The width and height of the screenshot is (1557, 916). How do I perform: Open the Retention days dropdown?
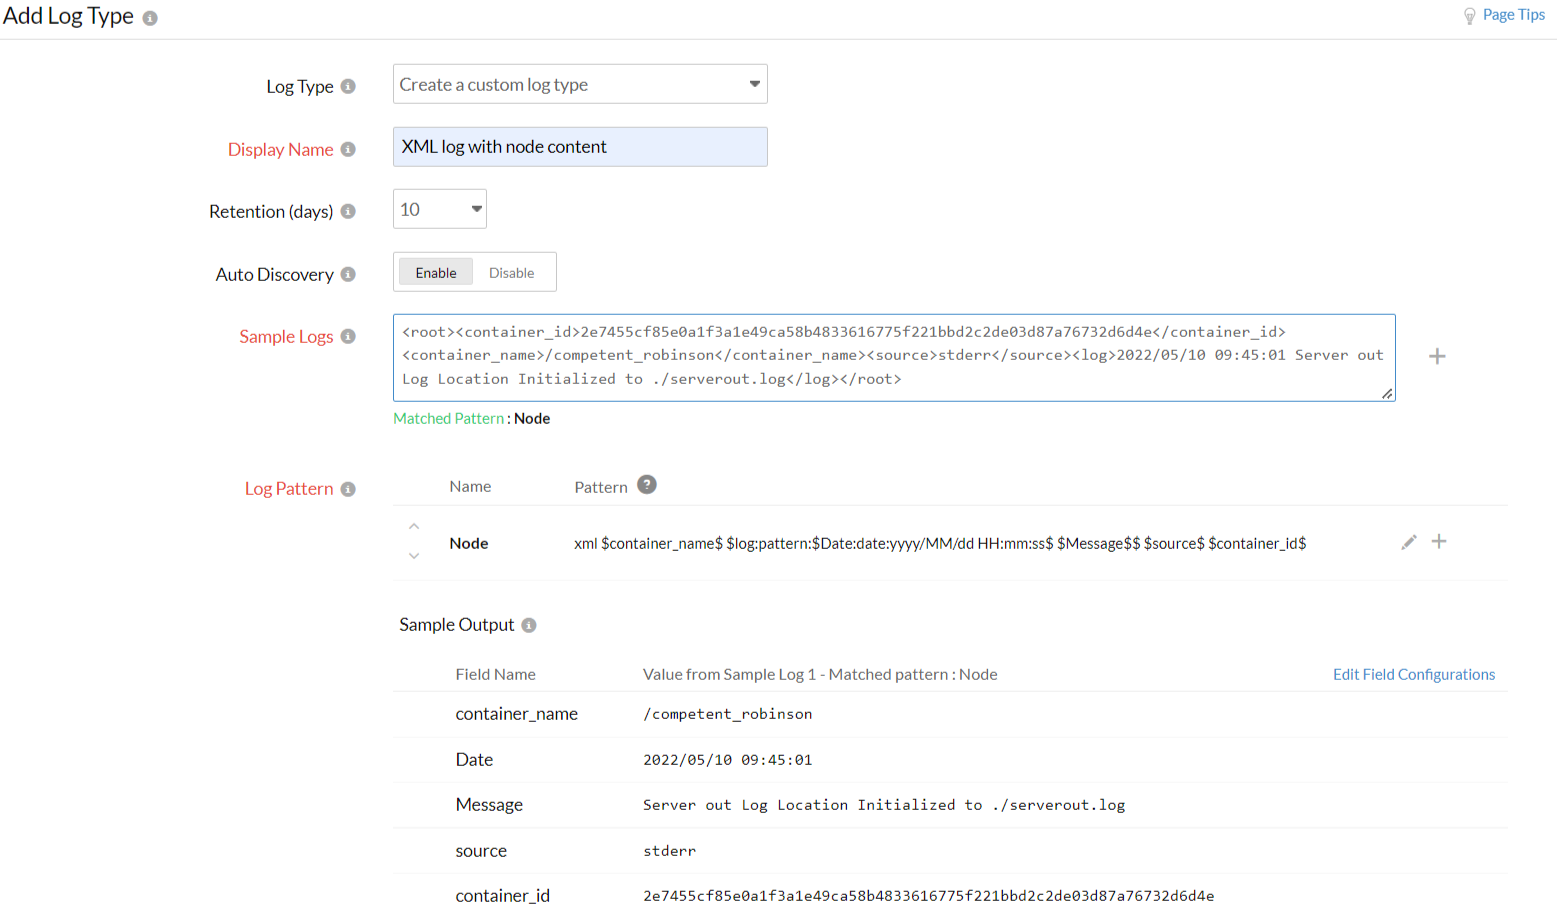pos(440,209)
